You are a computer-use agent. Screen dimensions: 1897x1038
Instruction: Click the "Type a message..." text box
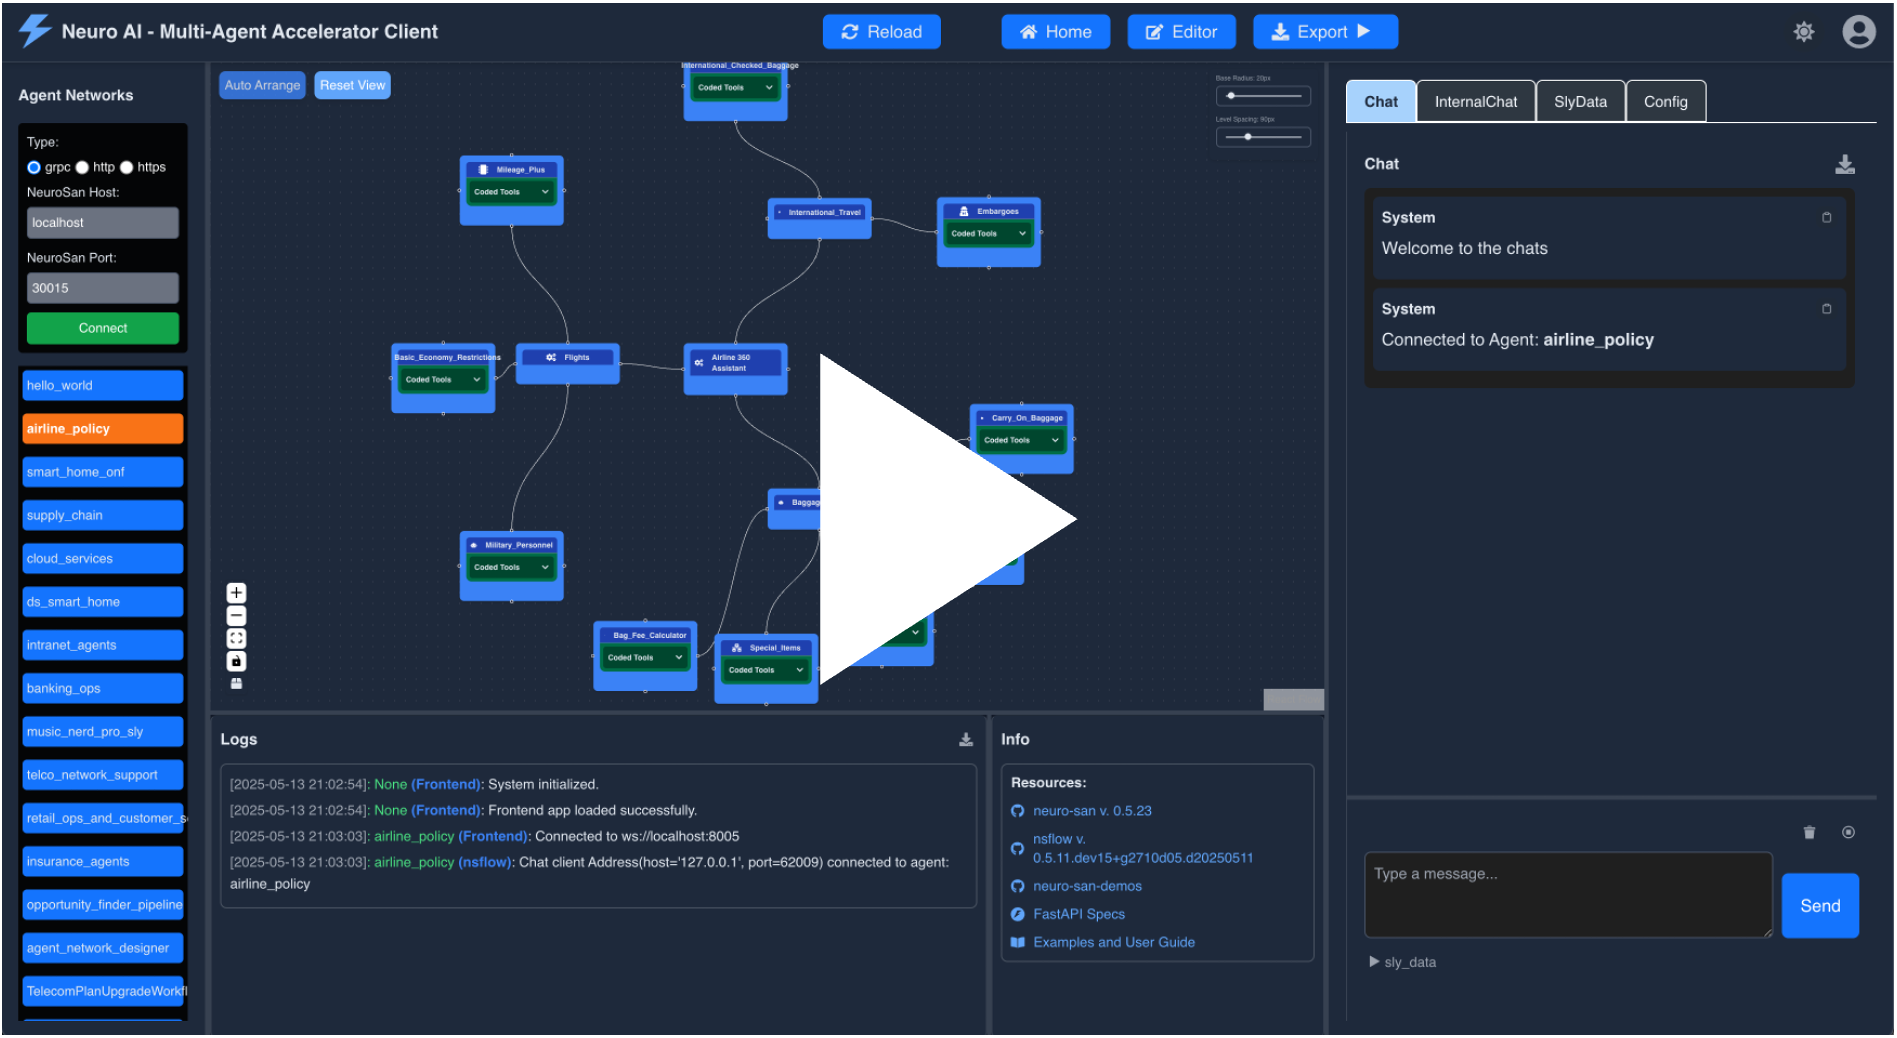(x=1568, y=895)
